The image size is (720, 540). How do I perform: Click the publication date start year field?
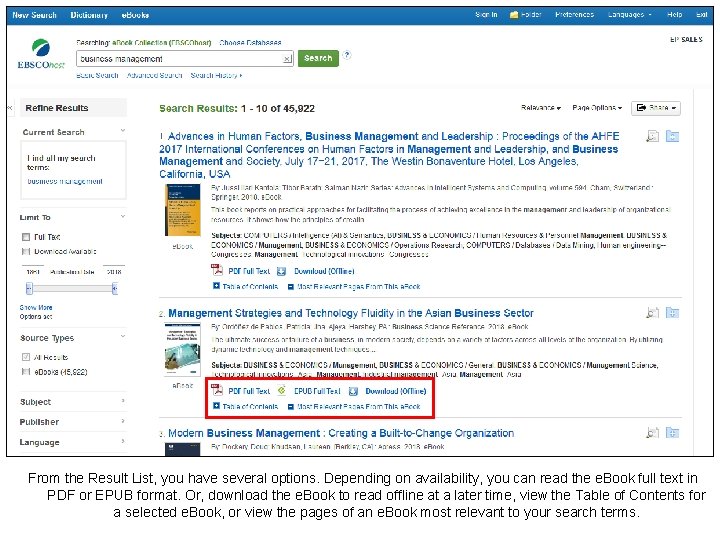[33, 272]
